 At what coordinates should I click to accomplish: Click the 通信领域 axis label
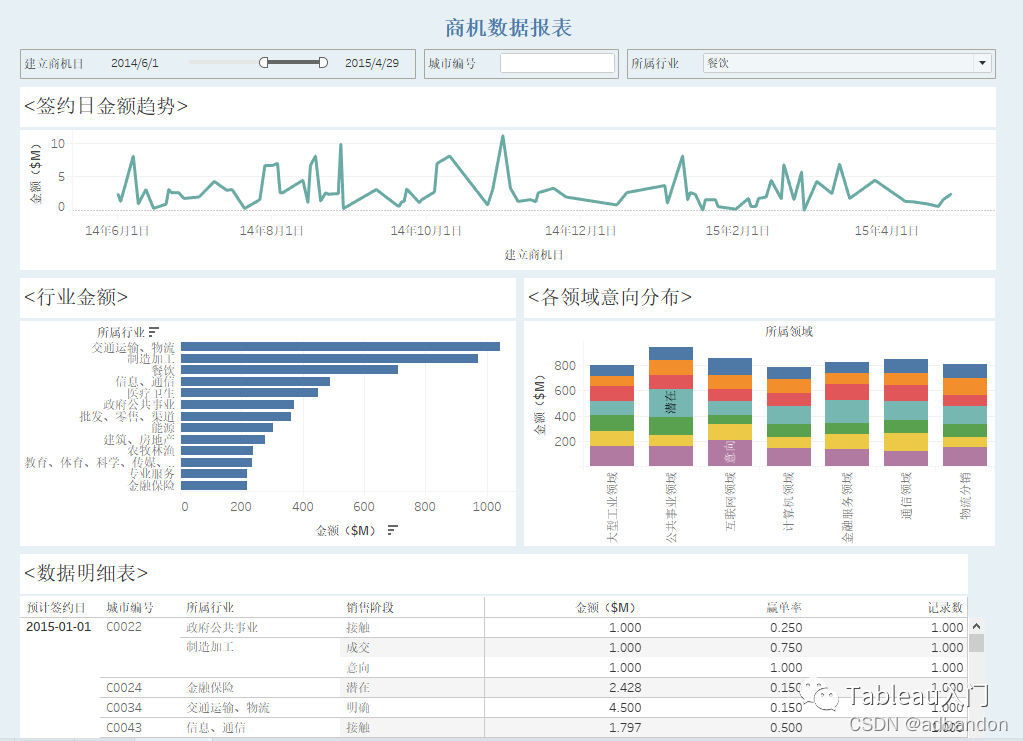[x=906, y=496]
